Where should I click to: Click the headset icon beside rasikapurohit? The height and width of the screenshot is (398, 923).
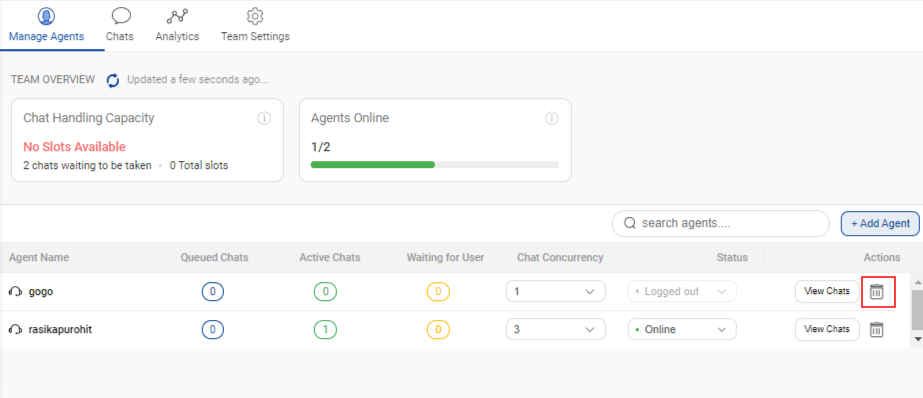pyautogui.click(x=15, y=330)
